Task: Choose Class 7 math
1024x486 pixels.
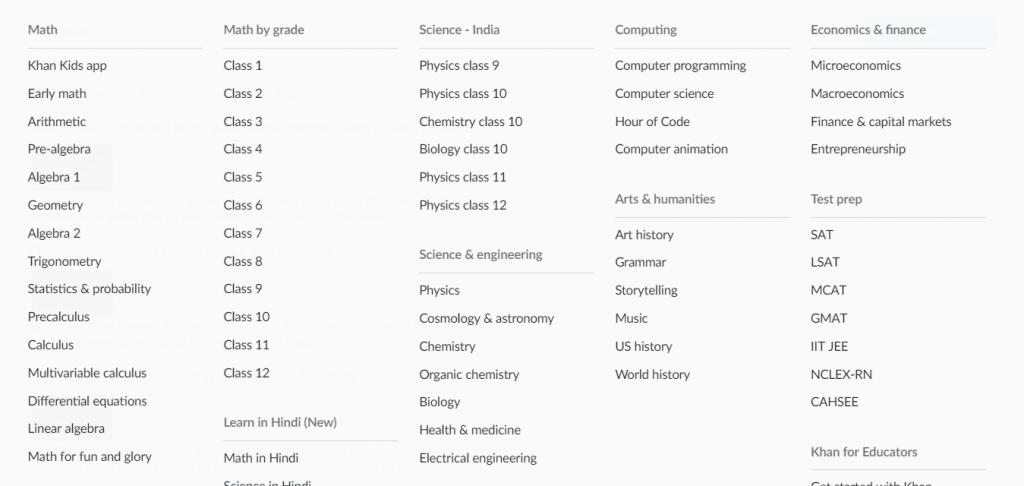Action: (x=243, y=233)
